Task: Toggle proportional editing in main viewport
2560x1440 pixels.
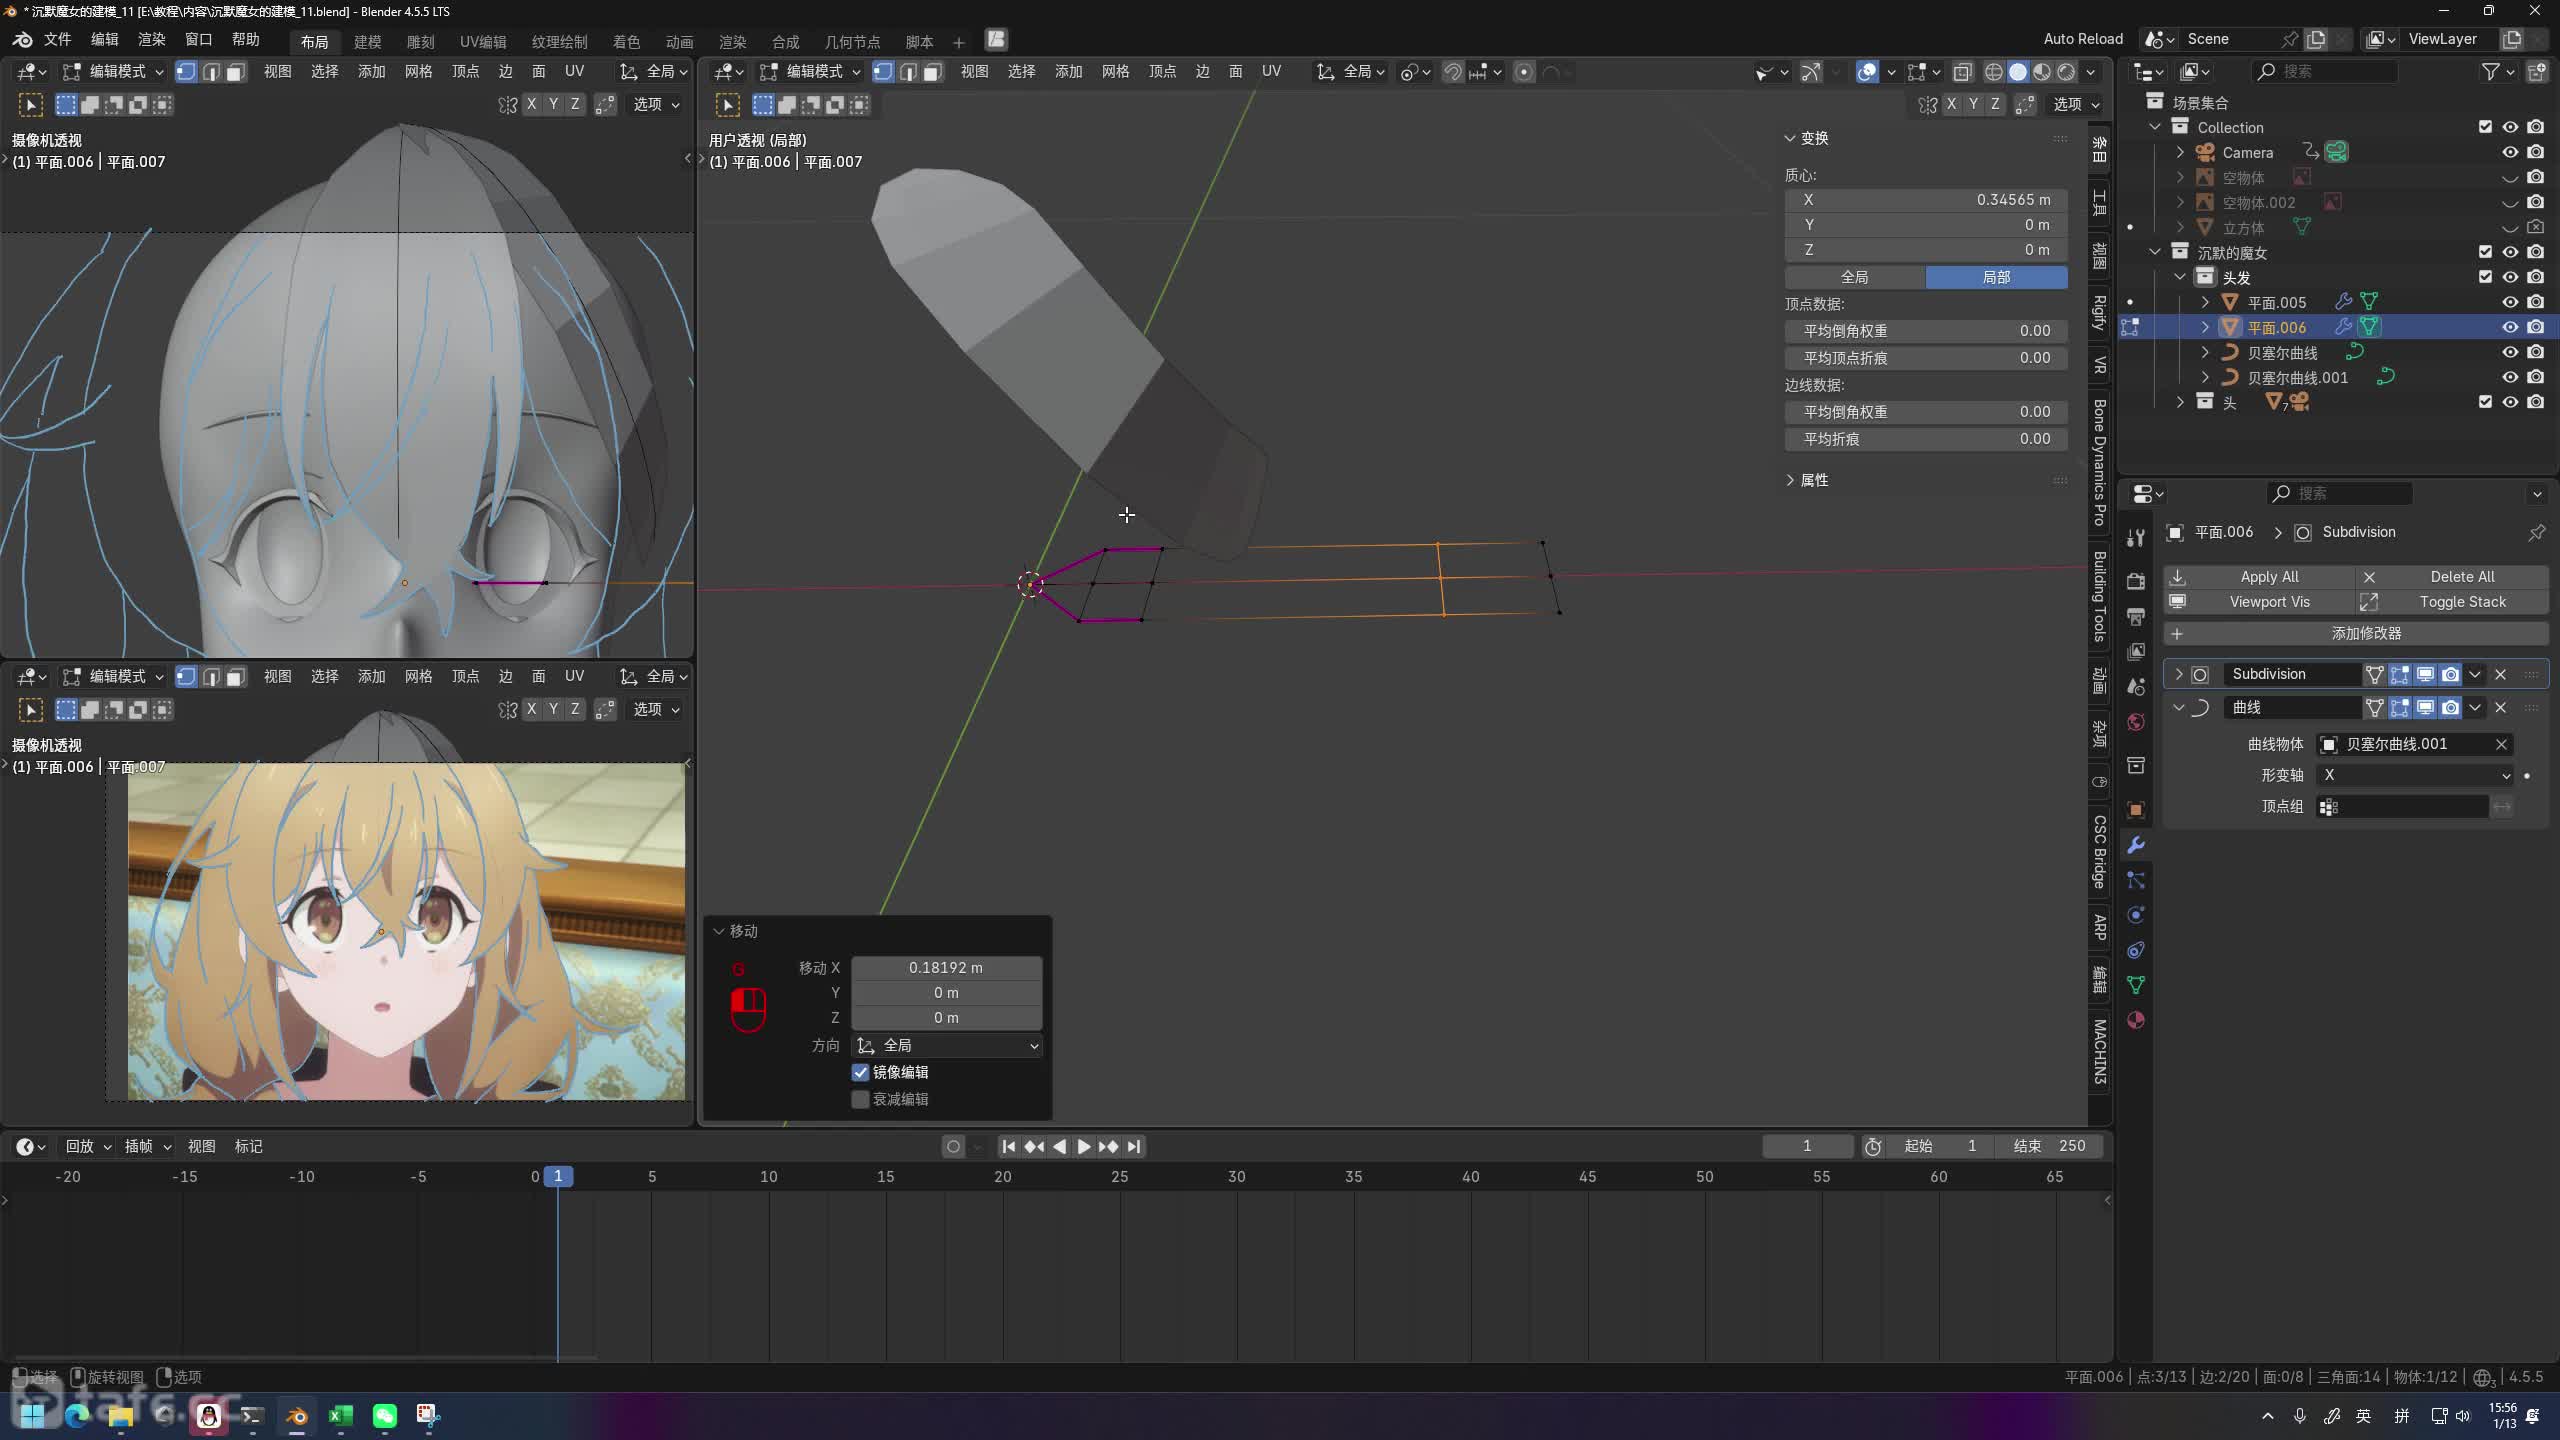Action: point(1523,72)
